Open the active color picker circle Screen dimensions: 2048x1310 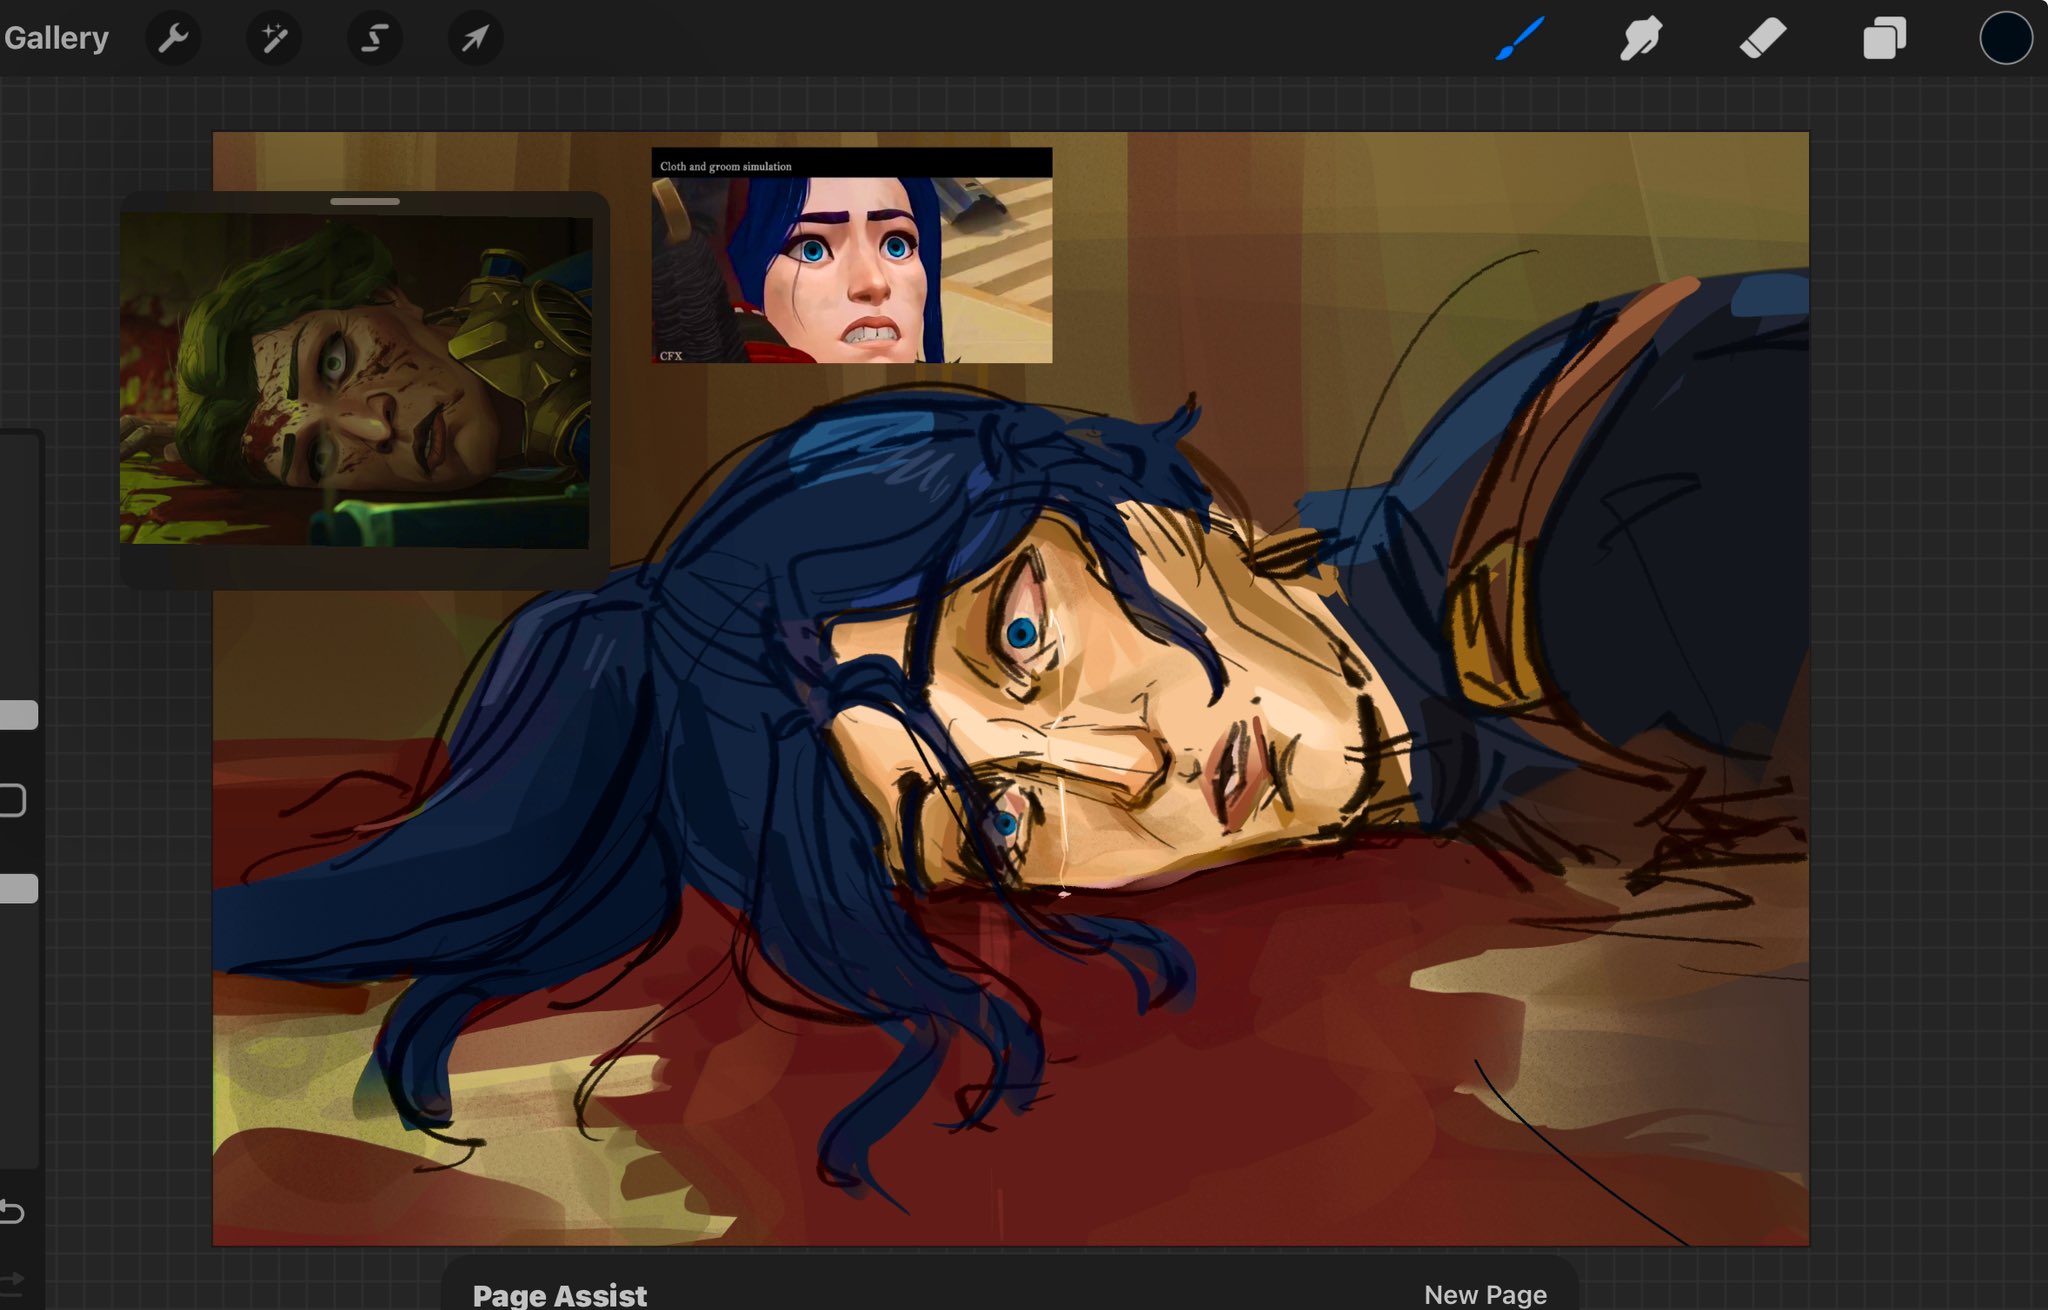pyautogui.click(x=2006, y=38)
